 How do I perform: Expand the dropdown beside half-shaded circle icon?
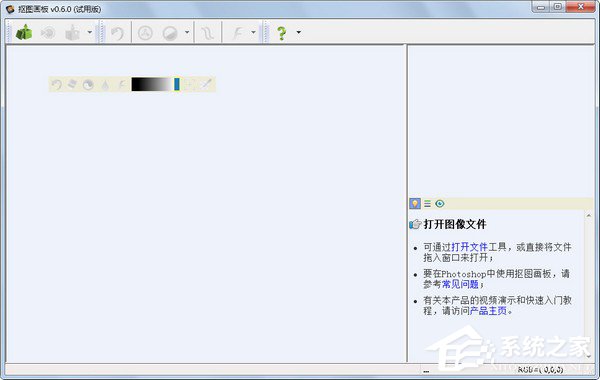187,32
